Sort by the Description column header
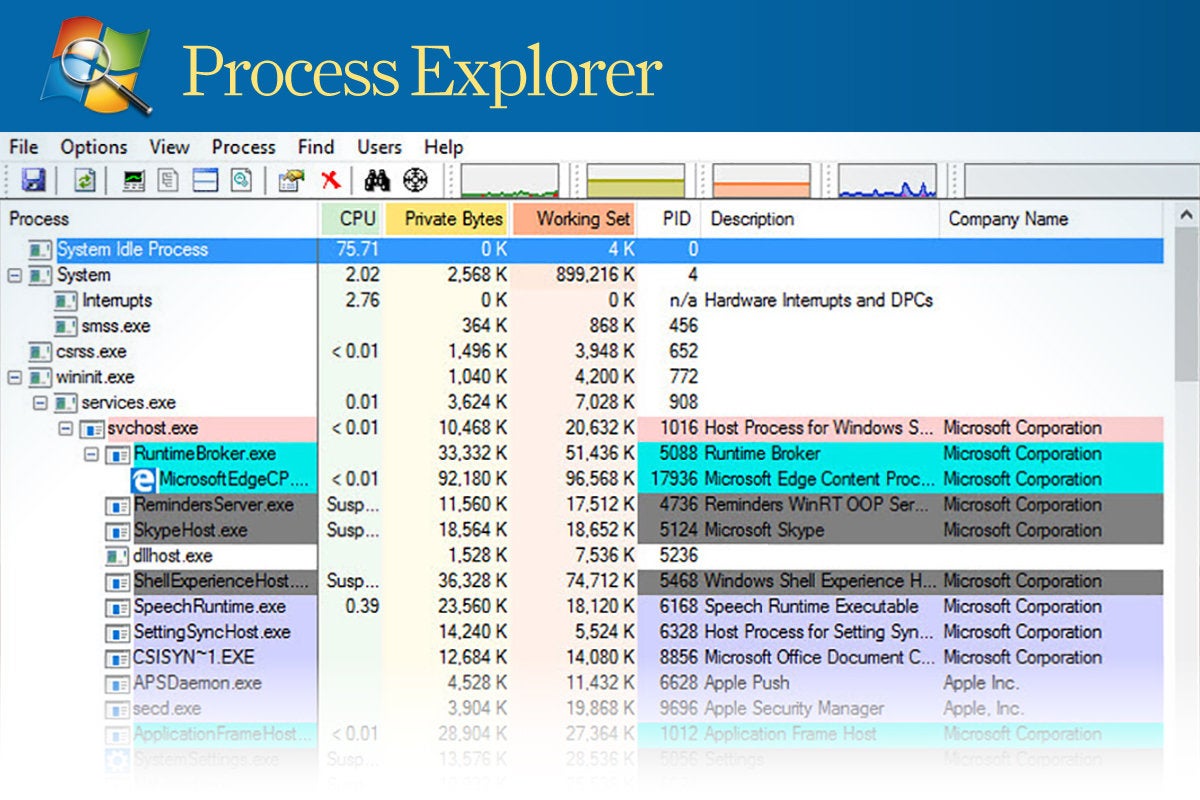 821,219
